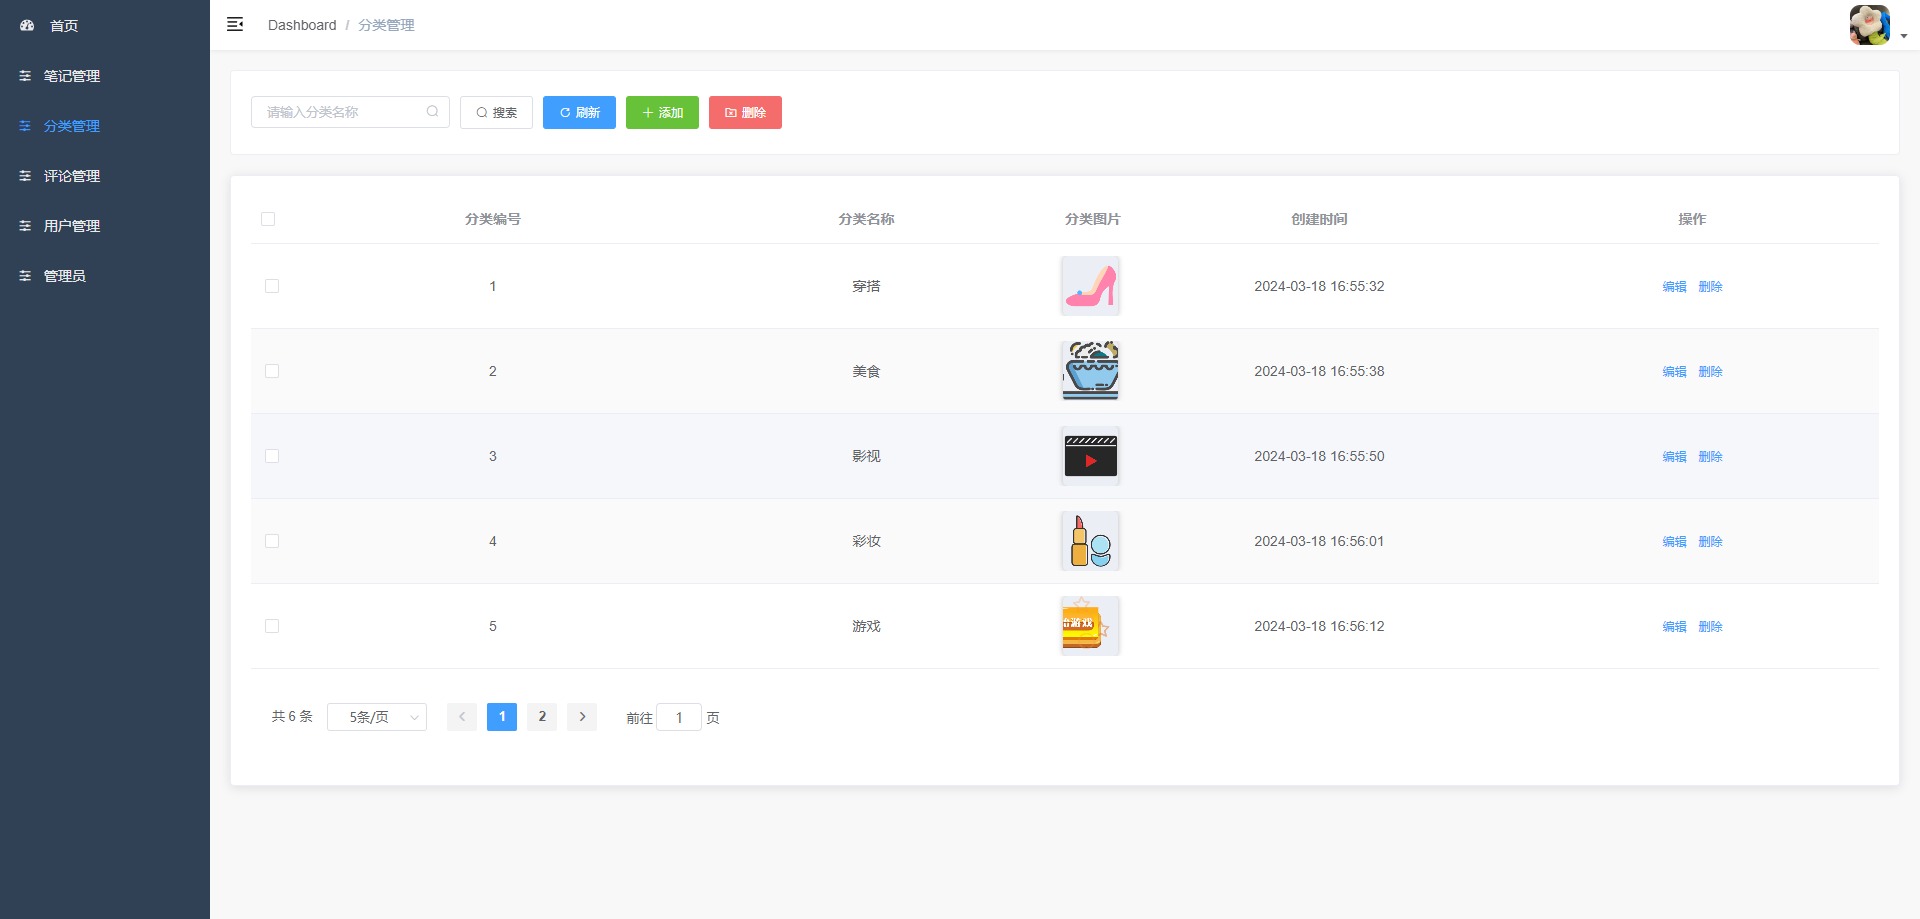Click the search magnifier inside the category name field

point(432,112)
